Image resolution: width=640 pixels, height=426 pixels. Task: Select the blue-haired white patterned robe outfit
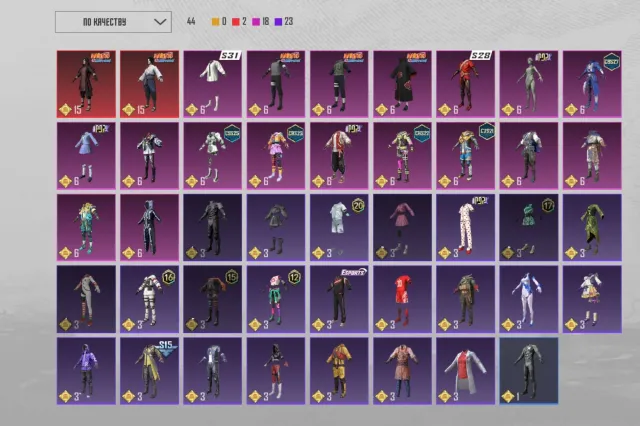coord(592,156)
